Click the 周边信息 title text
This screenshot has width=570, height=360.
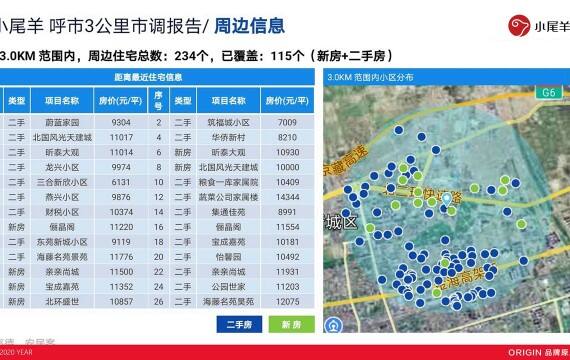[x=249, y=26]
